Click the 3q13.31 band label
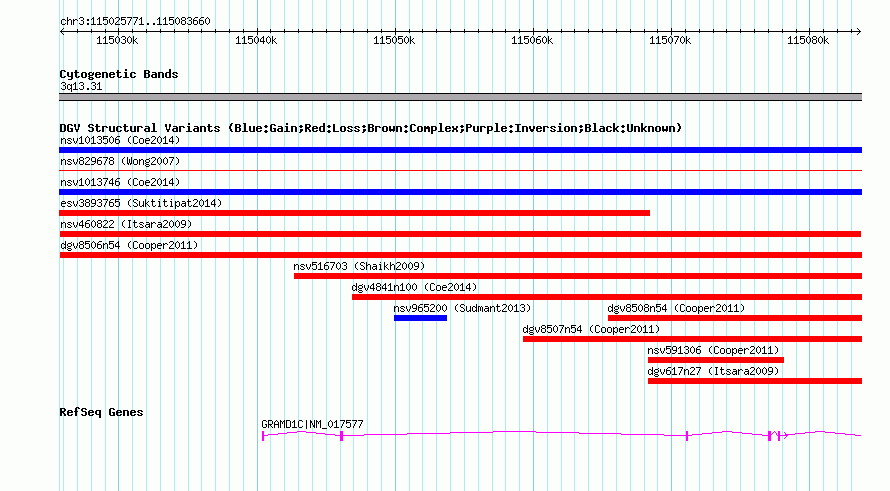Image resolution: width=890 pixels, height=491 pixels. point(81,86)
